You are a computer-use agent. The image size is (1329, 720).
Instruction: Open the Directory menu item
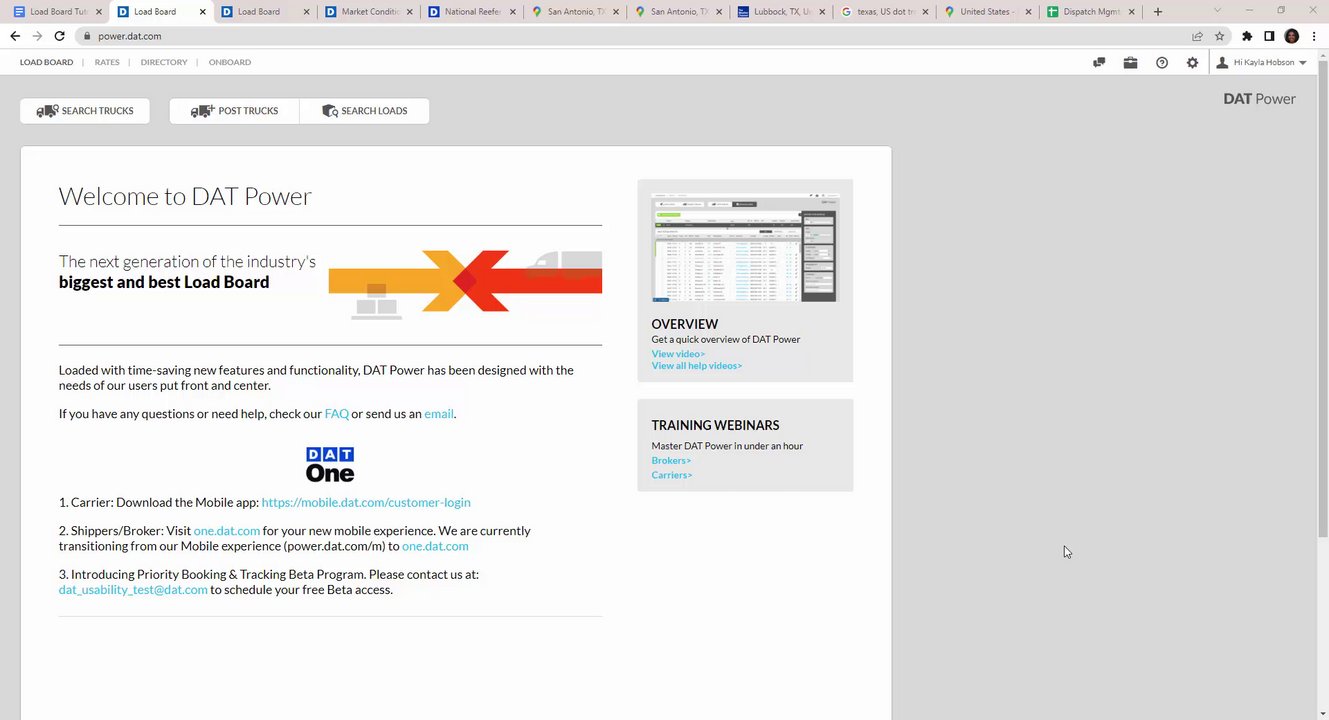pyautogui.click(x=164, y=62)
